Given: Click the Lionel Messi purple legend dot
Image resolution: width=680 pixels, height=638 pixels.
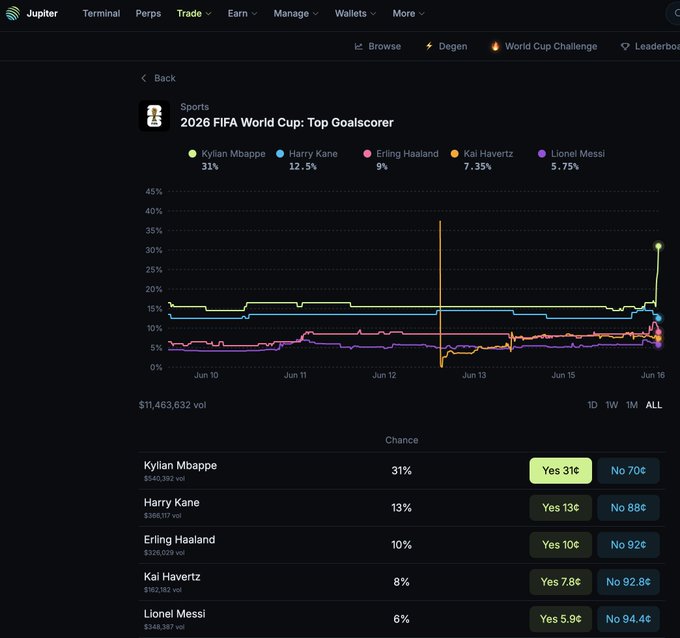Looking at the screenshot, I should [542, 154].
